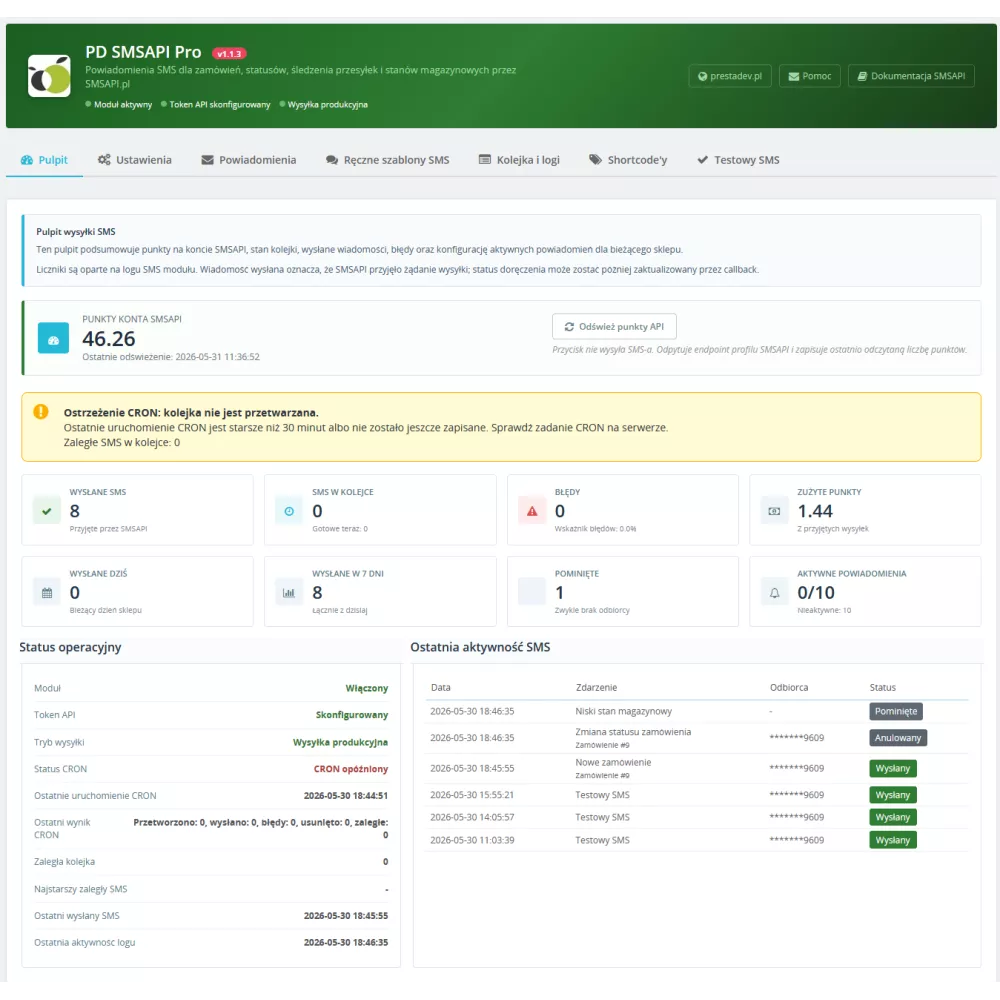
Task: Click the Odbiorca column header
Action: click(789, 688)
